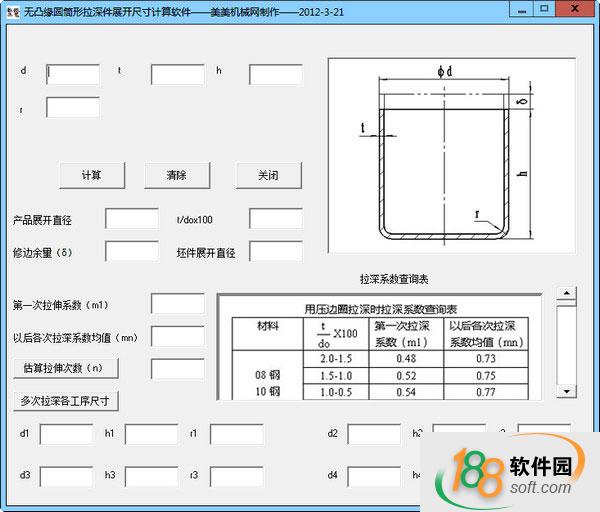The height and width of the screenshot is (512, 600).
Task: Click the h3 input field
Action: point(152,477)
